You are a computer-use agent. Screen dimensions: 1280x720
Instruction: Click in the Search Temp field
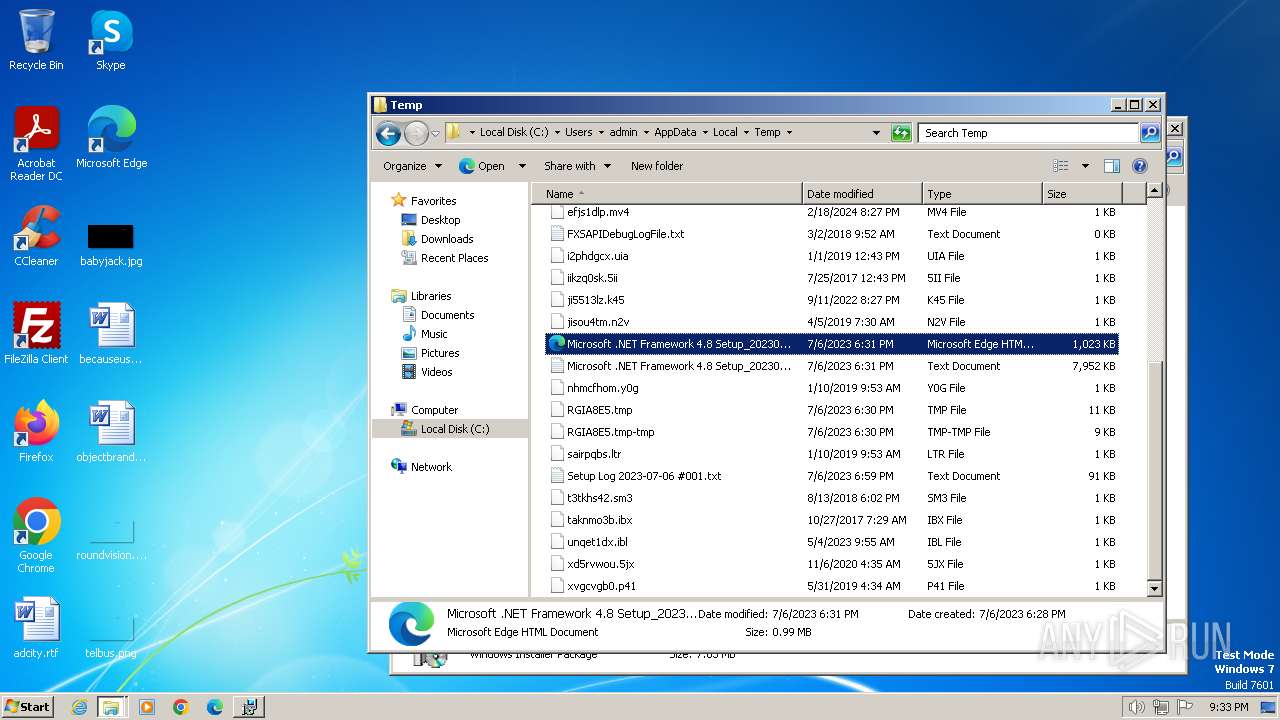1028,133
